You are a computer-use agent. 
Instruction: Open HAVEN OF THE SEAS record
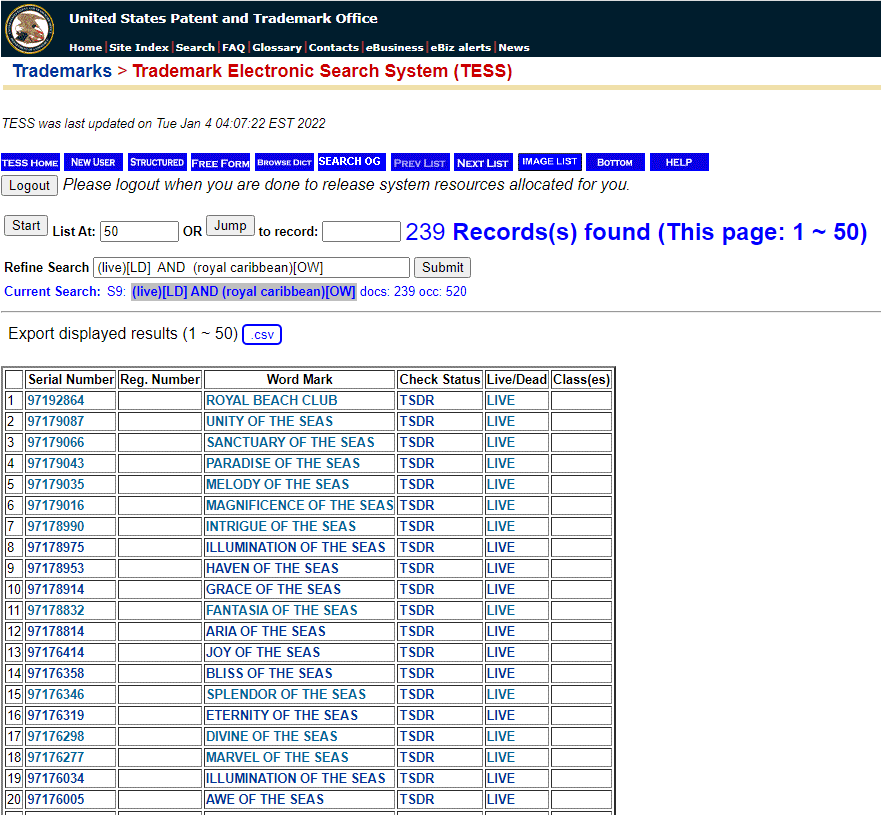pyautogui.click(x=272, y=568)
